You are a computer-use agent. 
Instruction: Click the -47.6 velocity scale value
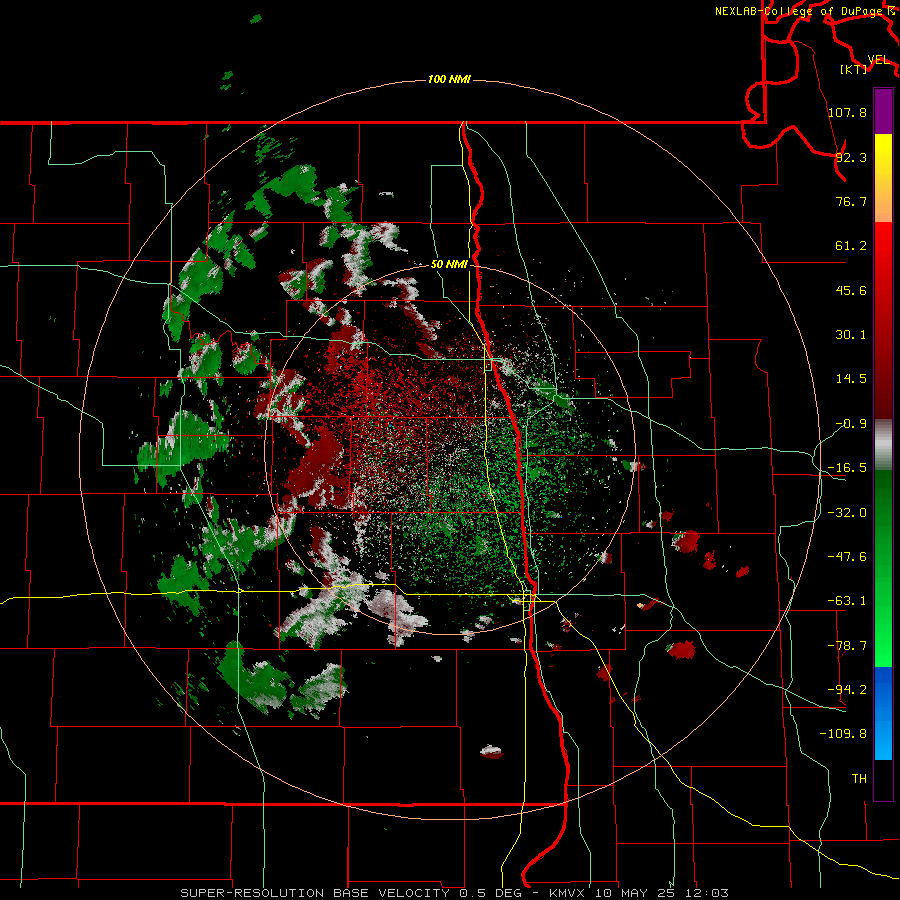pyautogui.click(x=847, y=557)
